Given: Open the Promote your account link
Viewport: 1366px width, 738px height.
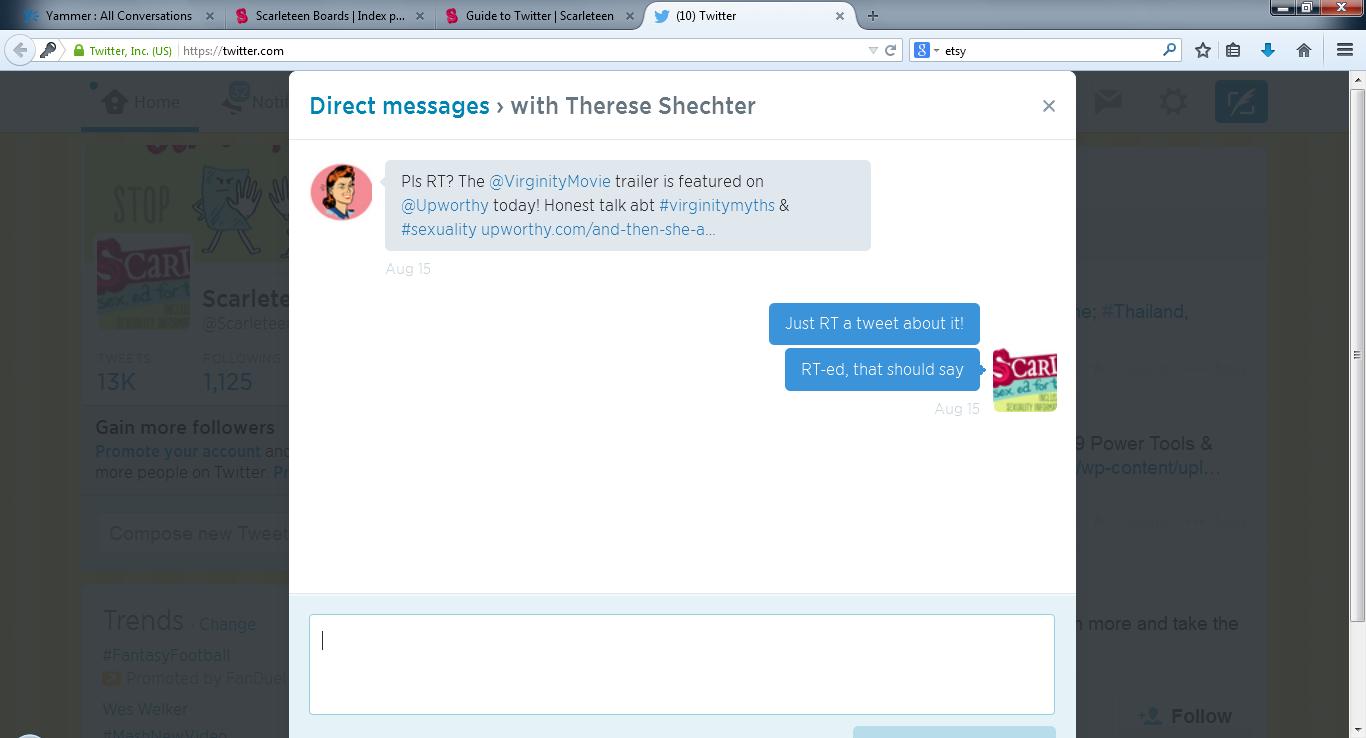Looking at the screenshot, I should (x=178, y=451).
